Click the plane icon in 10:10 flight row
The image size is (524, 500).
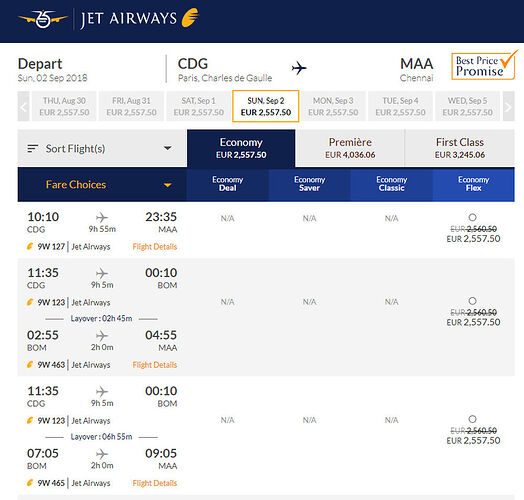point(102,217)
